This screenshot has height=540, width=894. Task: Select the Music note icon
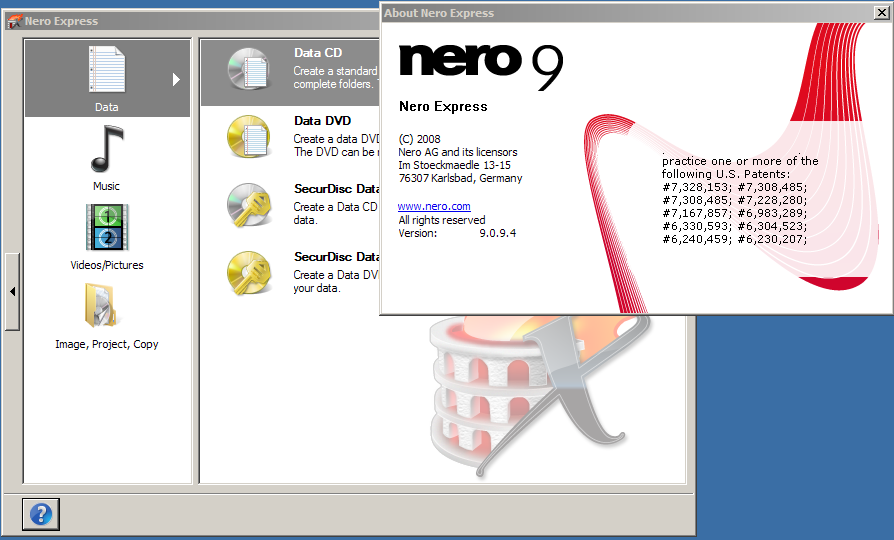point(107,149)
